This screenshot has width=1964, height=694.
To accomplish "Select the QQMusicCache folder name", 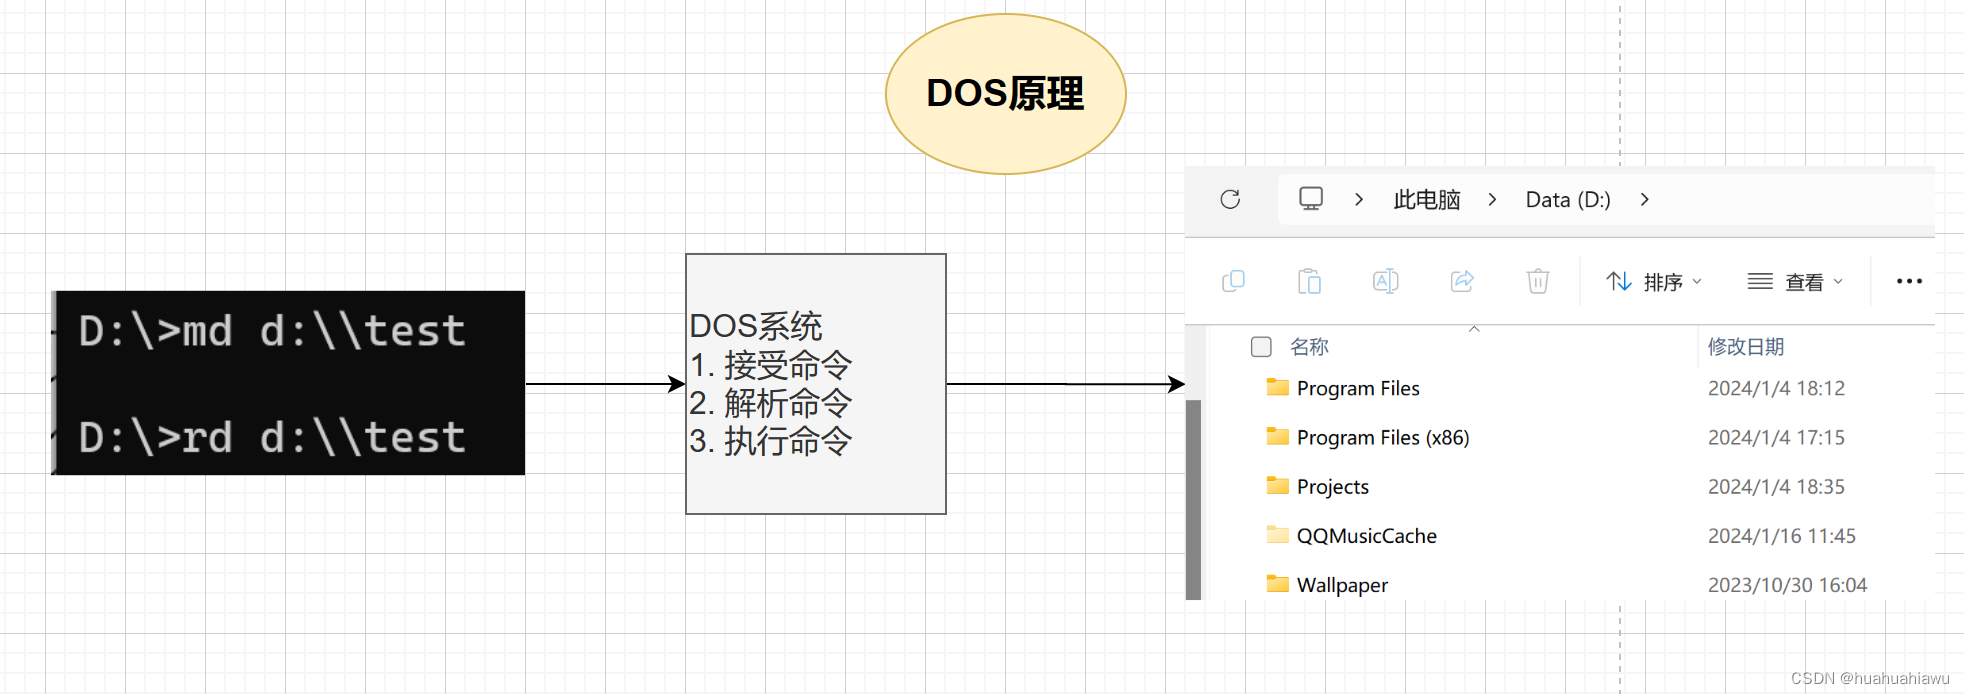I will click(1367, 535).
